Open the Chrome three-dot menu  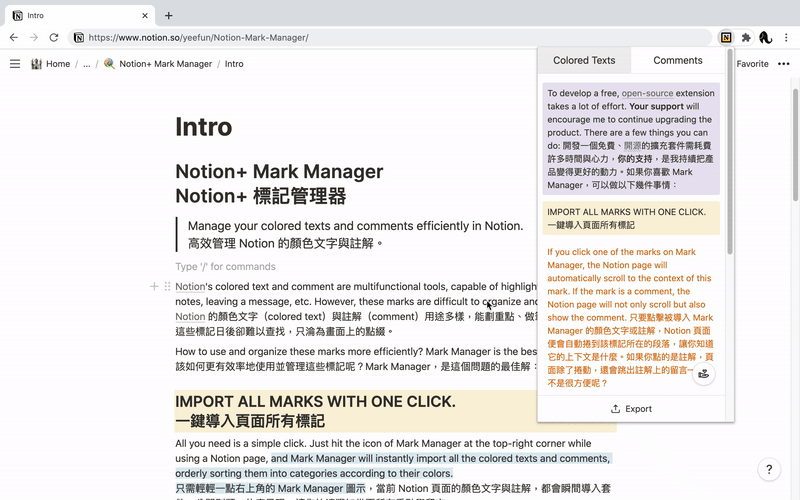tap(786, 37)
